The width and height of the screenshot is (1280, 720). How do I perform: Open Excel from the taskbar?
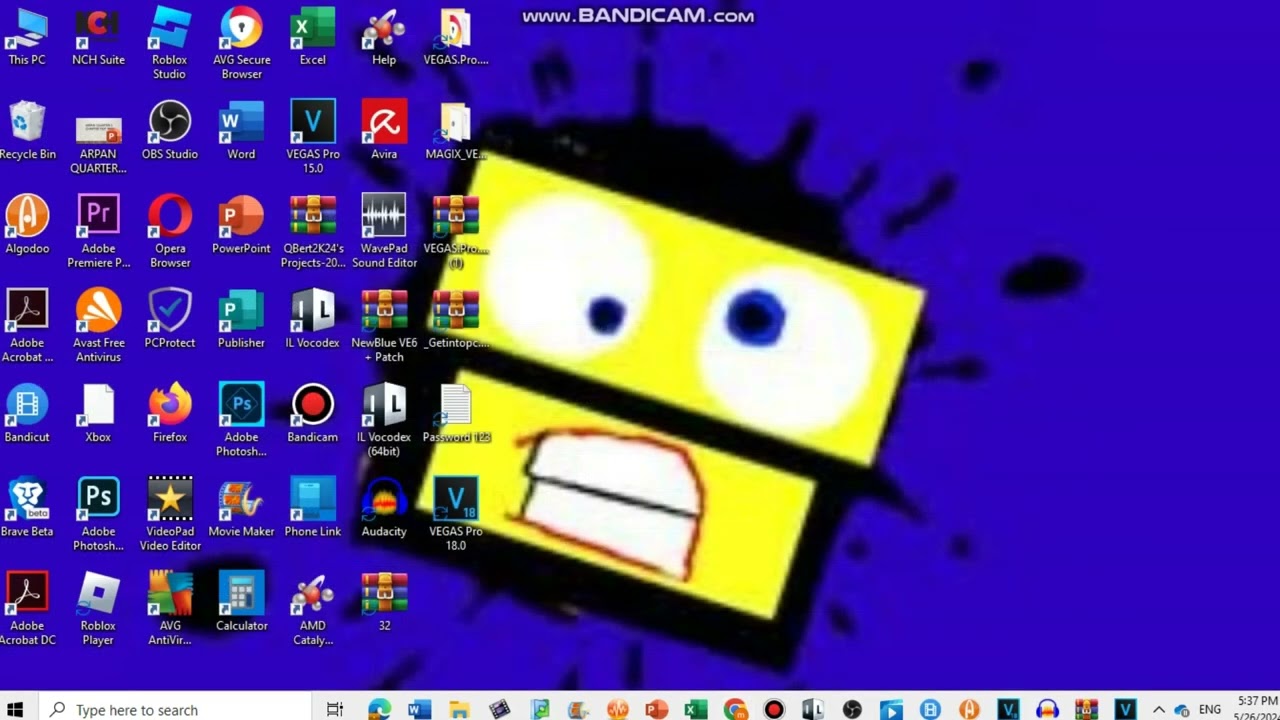tap(695, 709)
